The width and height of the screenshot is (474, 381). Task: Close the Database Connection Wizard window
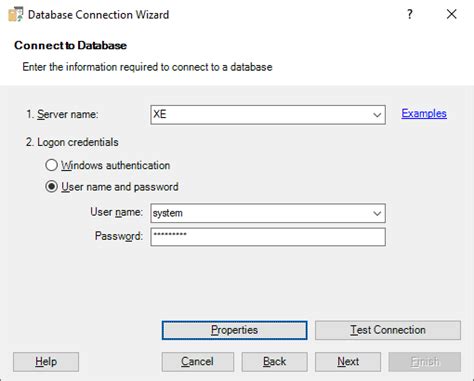(x=451, y=14)
